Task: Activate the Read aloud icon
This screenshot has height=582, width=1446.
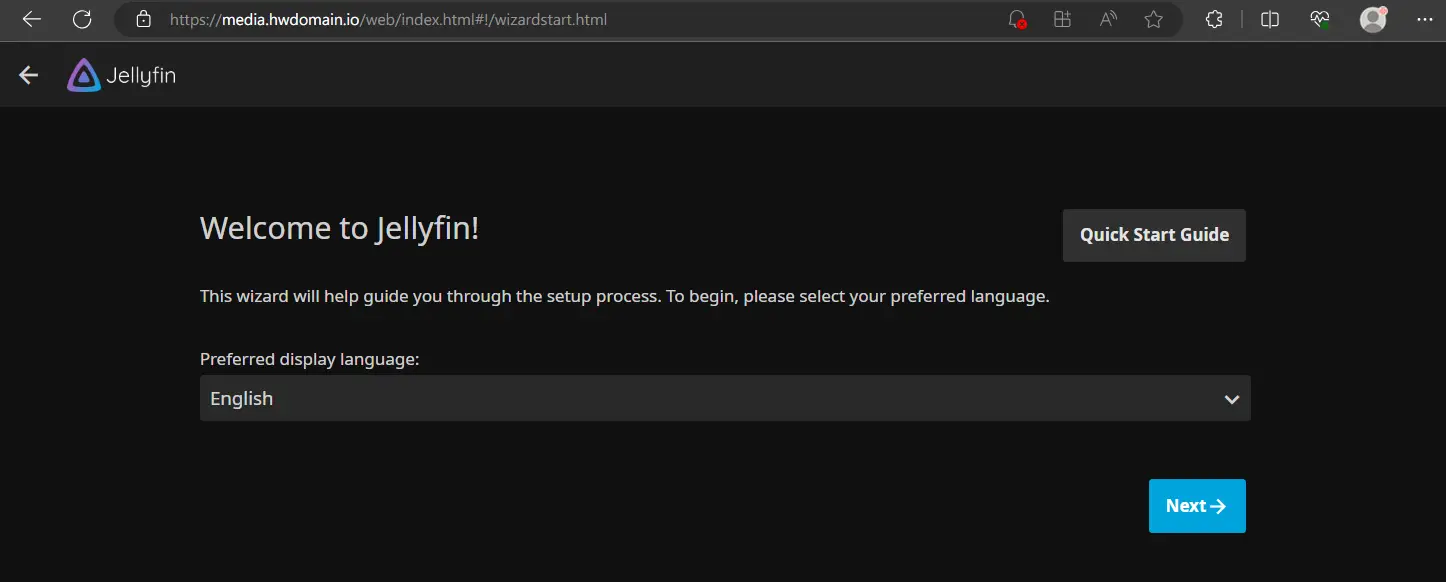Action: (x=1108, y=19)
